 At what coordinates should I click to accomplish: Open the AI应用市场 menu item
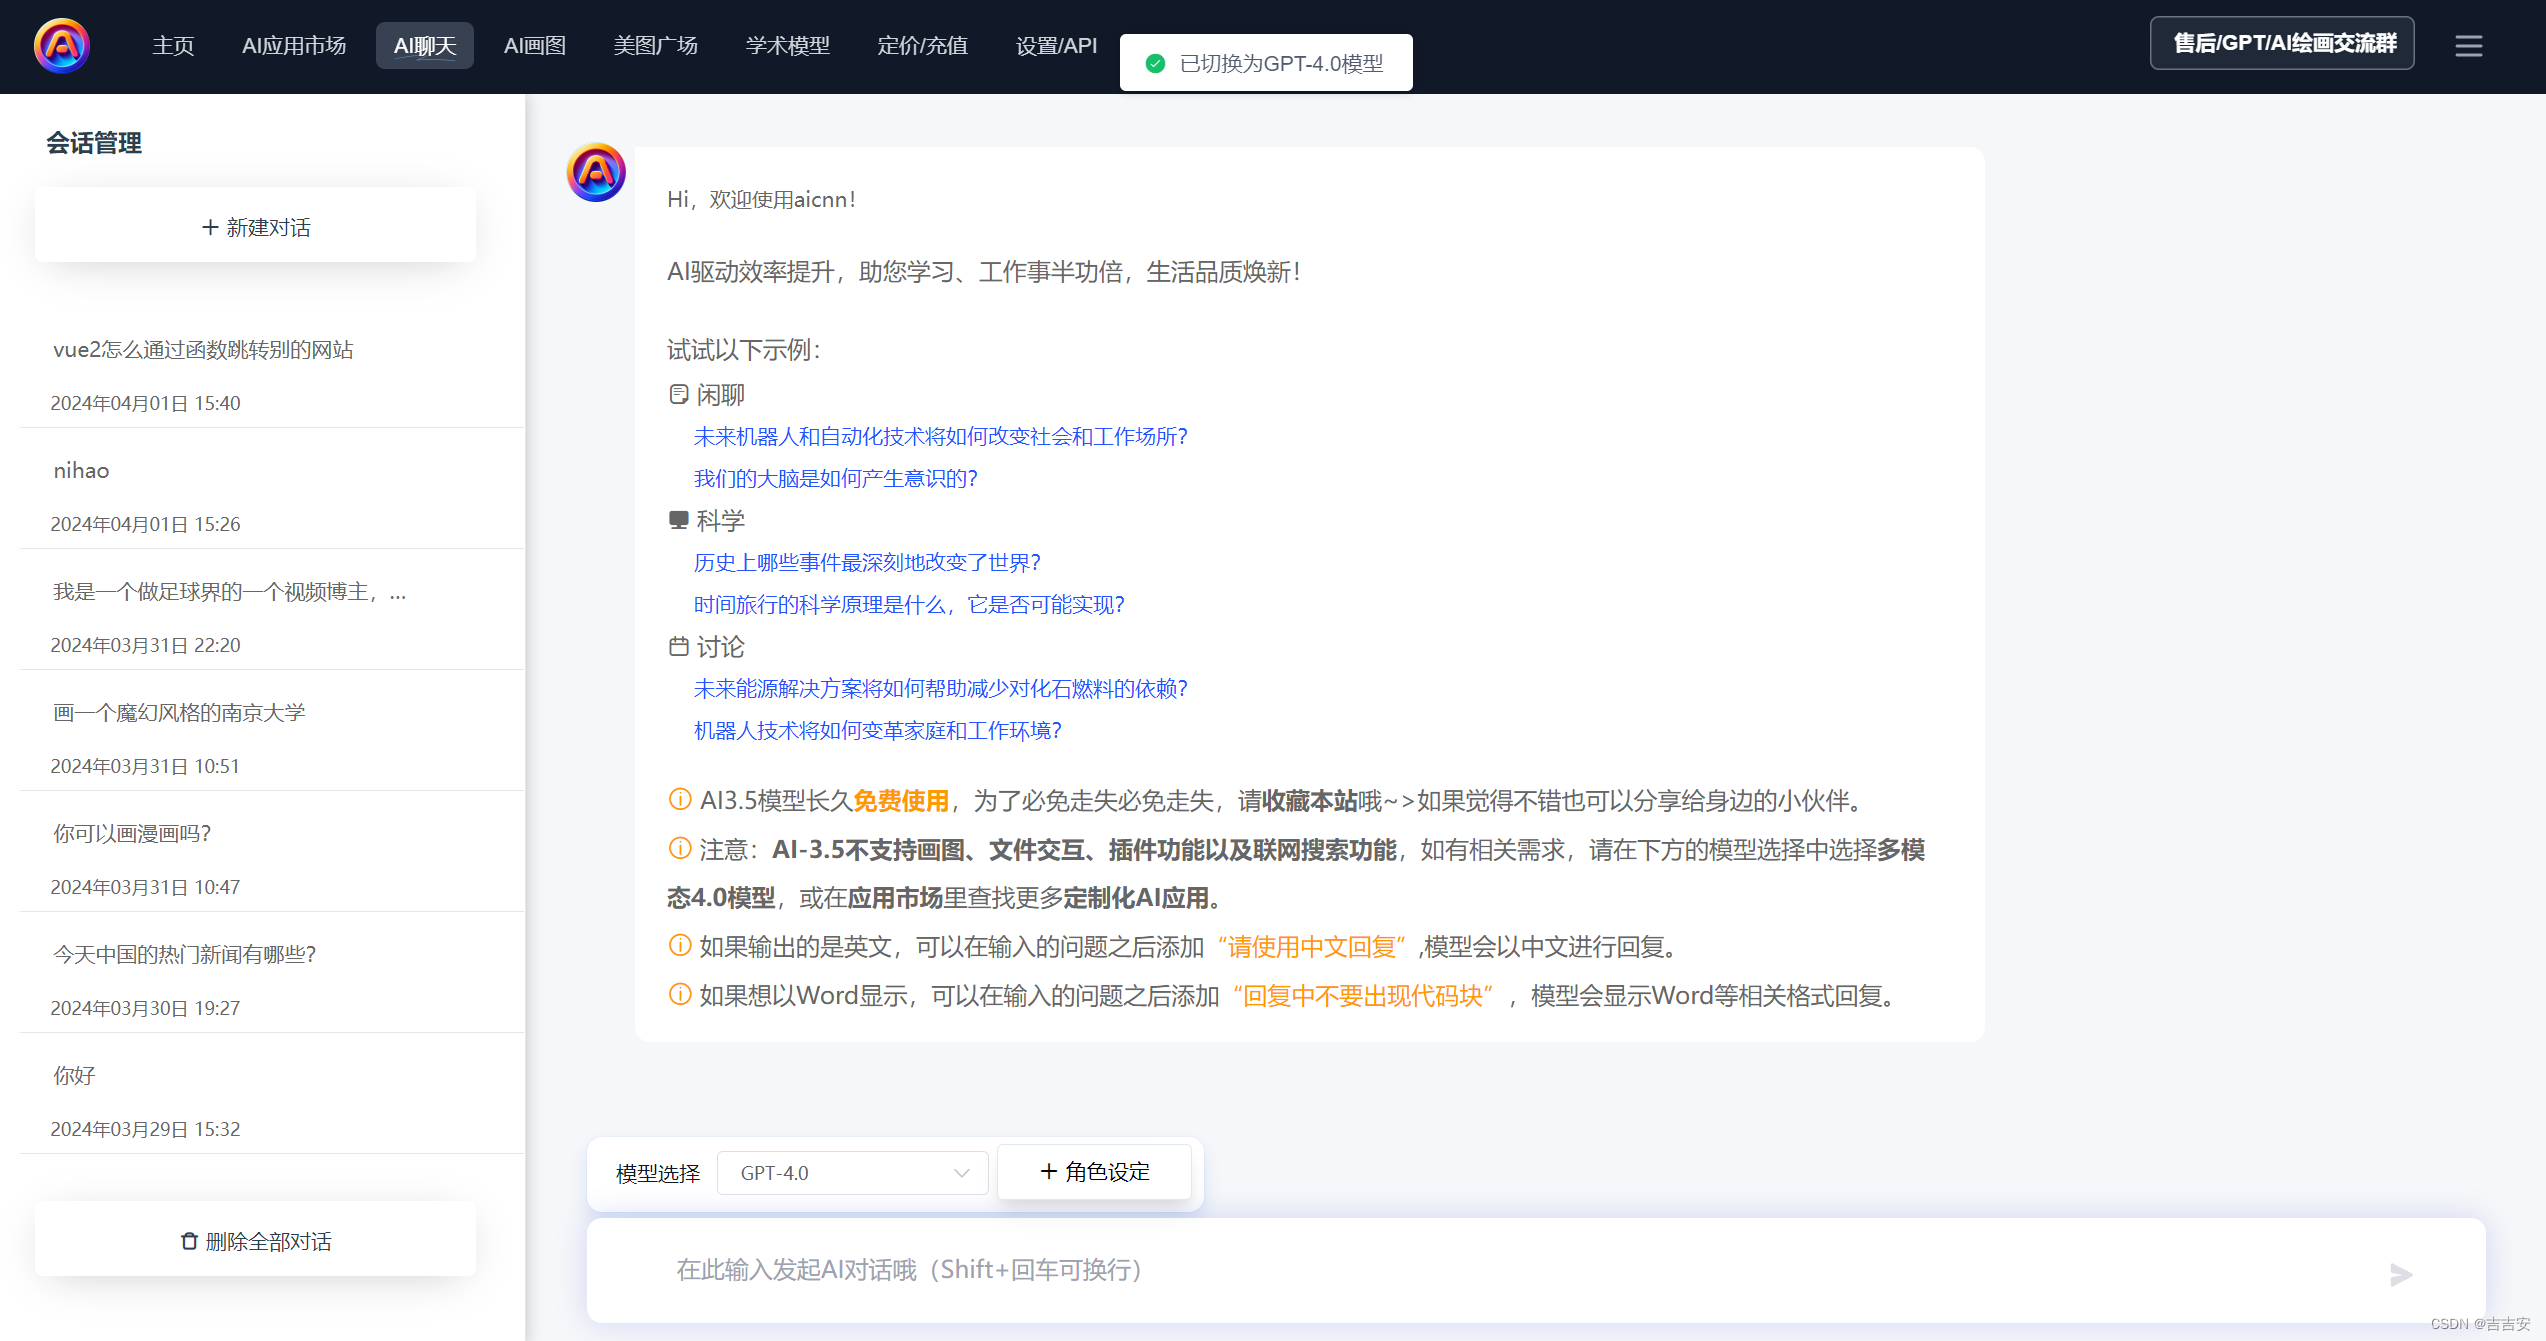(294, 46)
